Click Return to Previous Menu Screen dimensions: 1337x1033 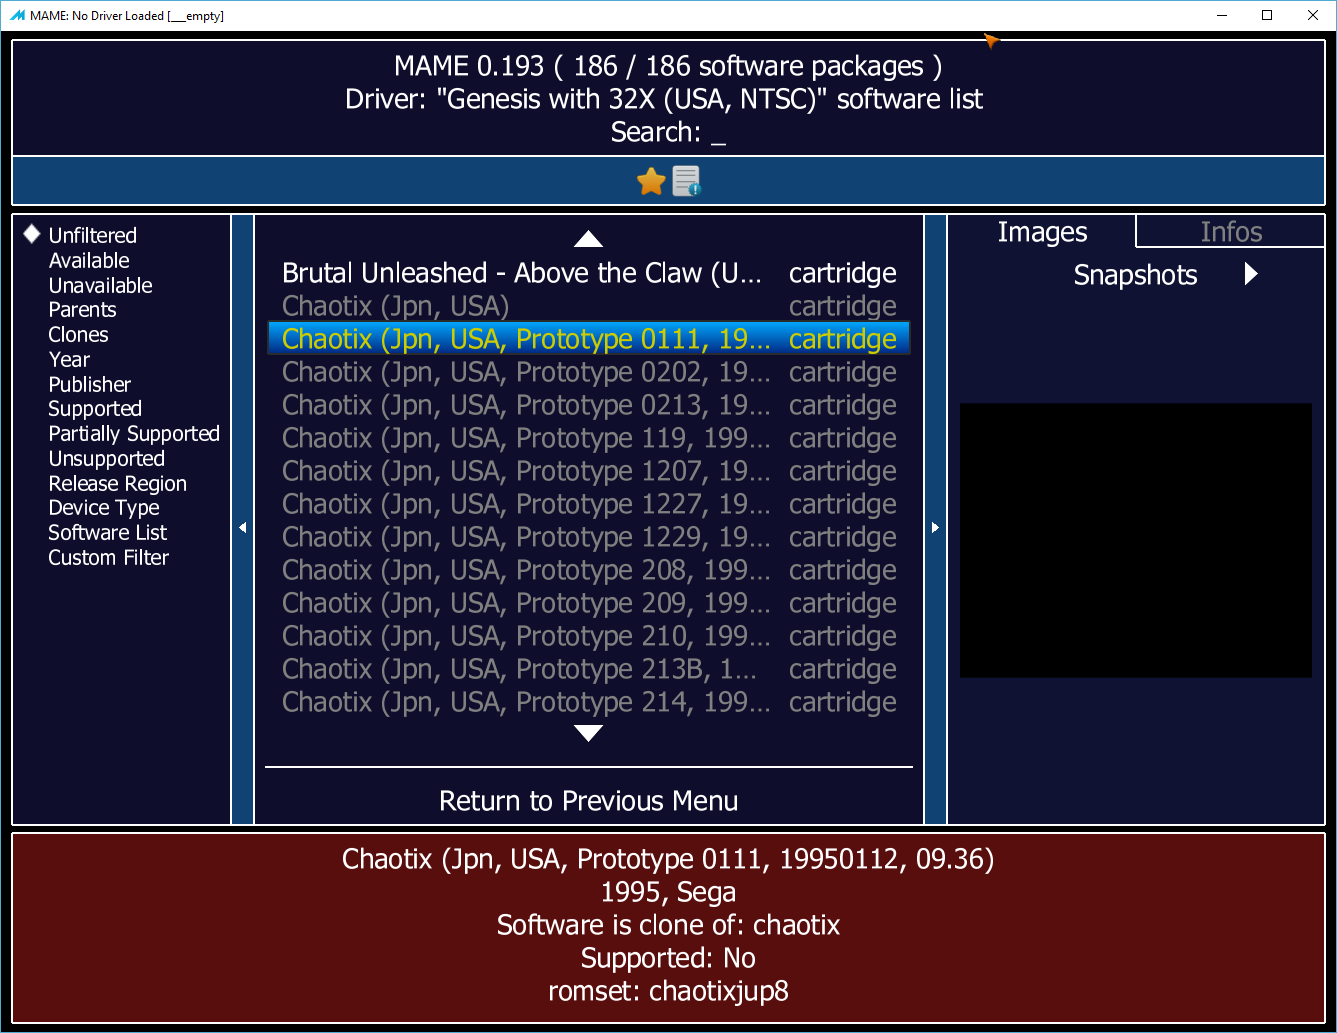(x=589, y=801)
